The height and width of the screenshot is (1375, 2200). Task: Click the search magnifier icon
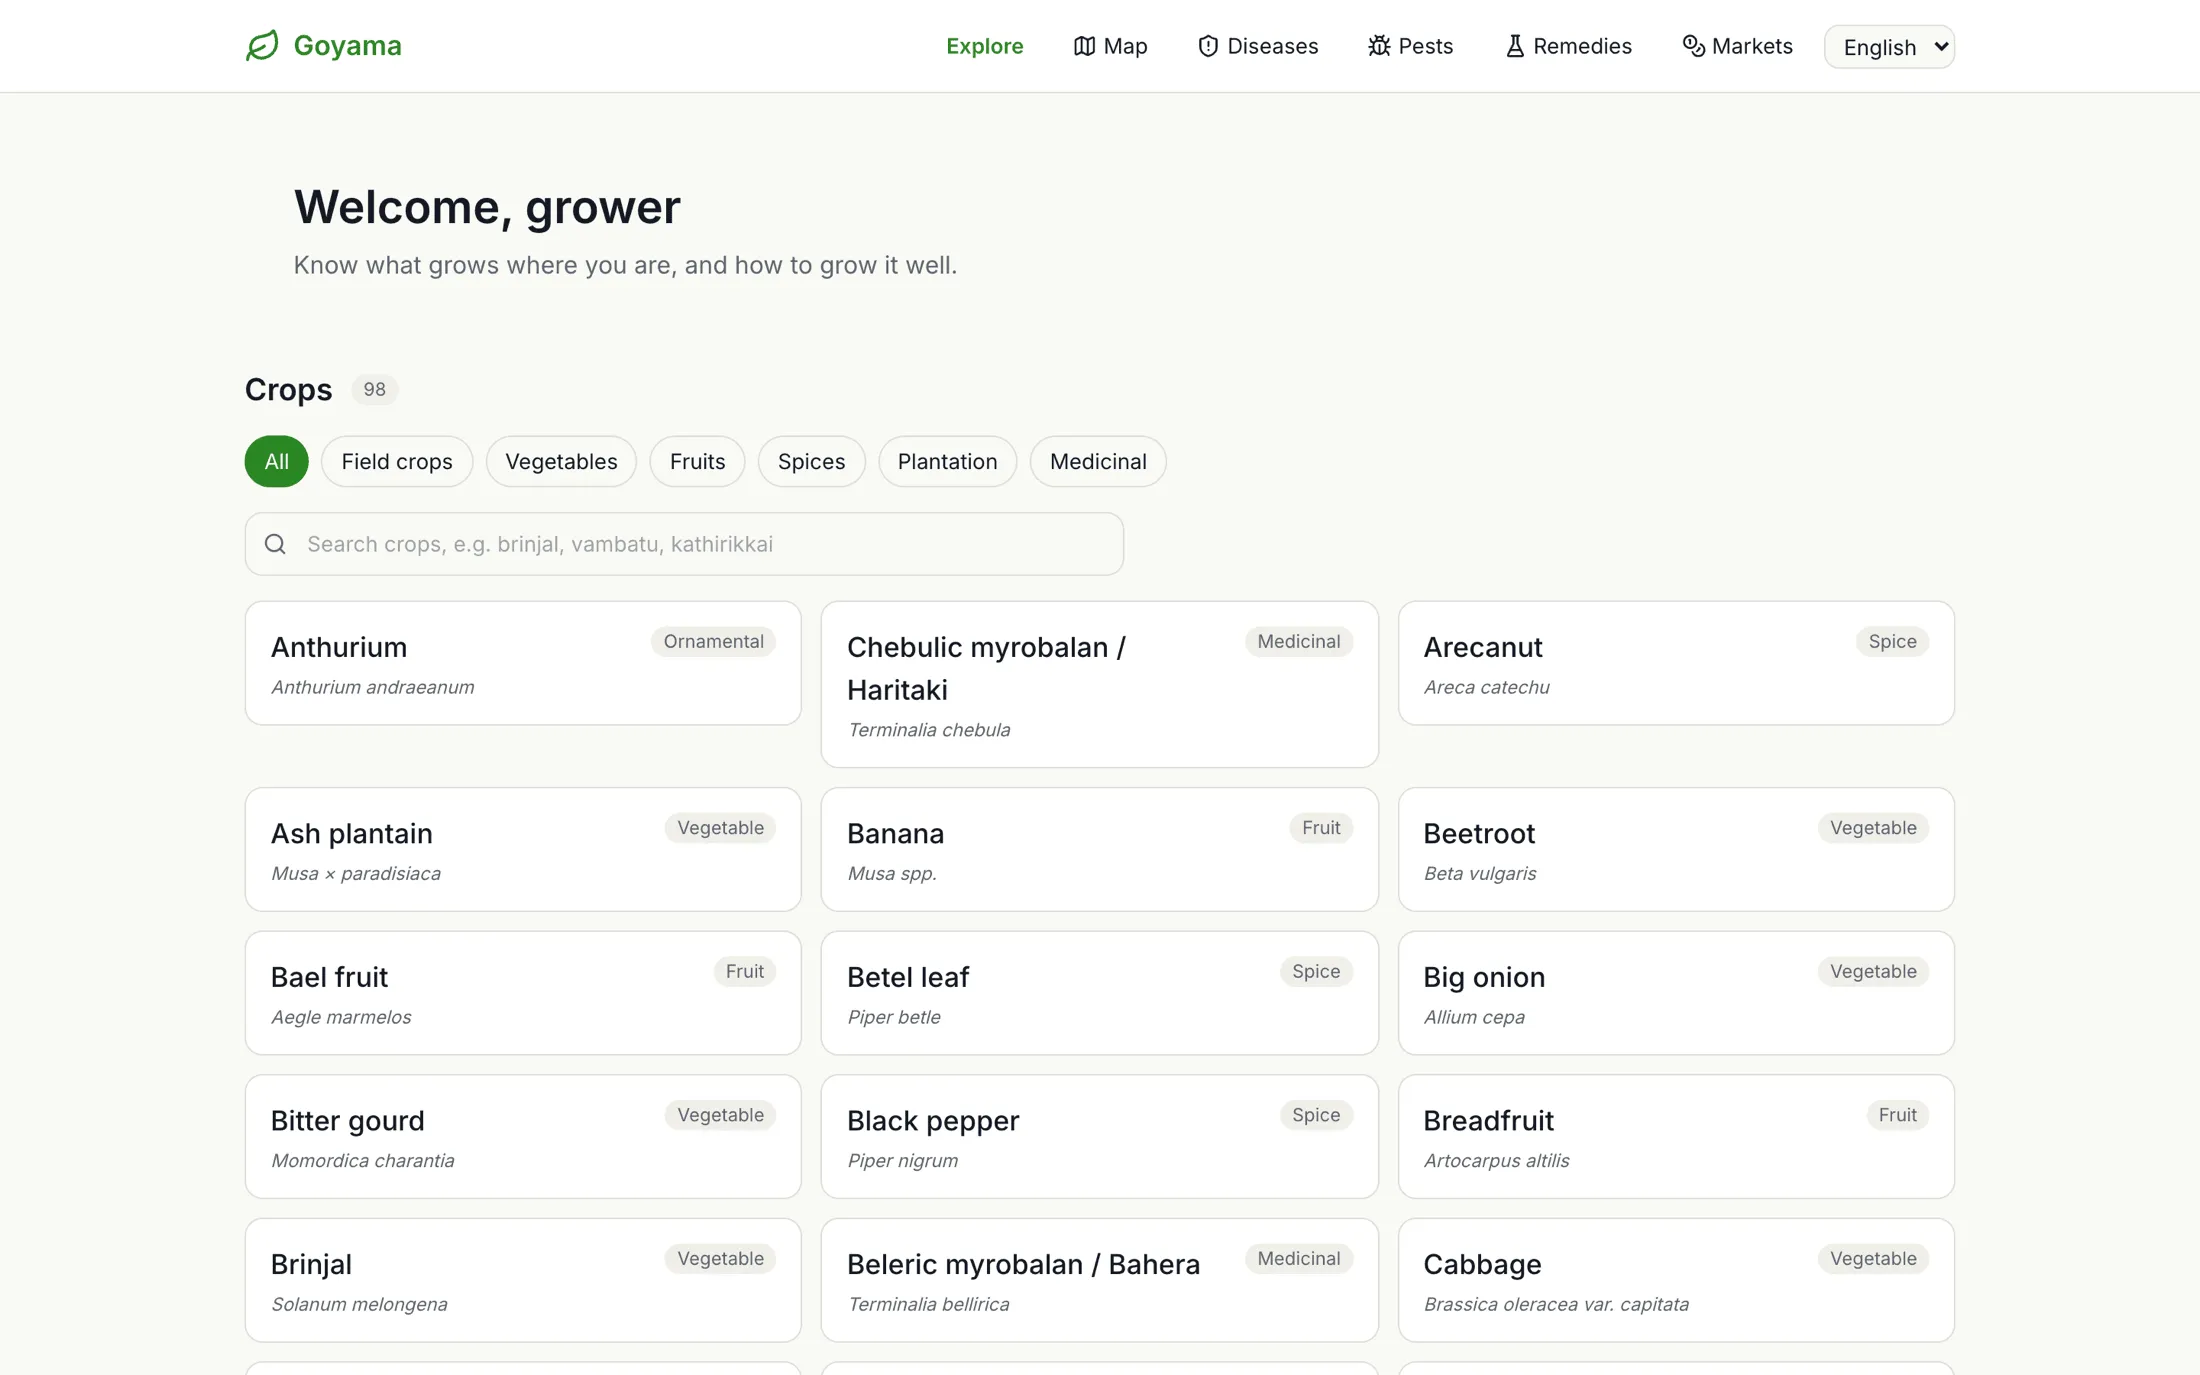coord(275,544)
